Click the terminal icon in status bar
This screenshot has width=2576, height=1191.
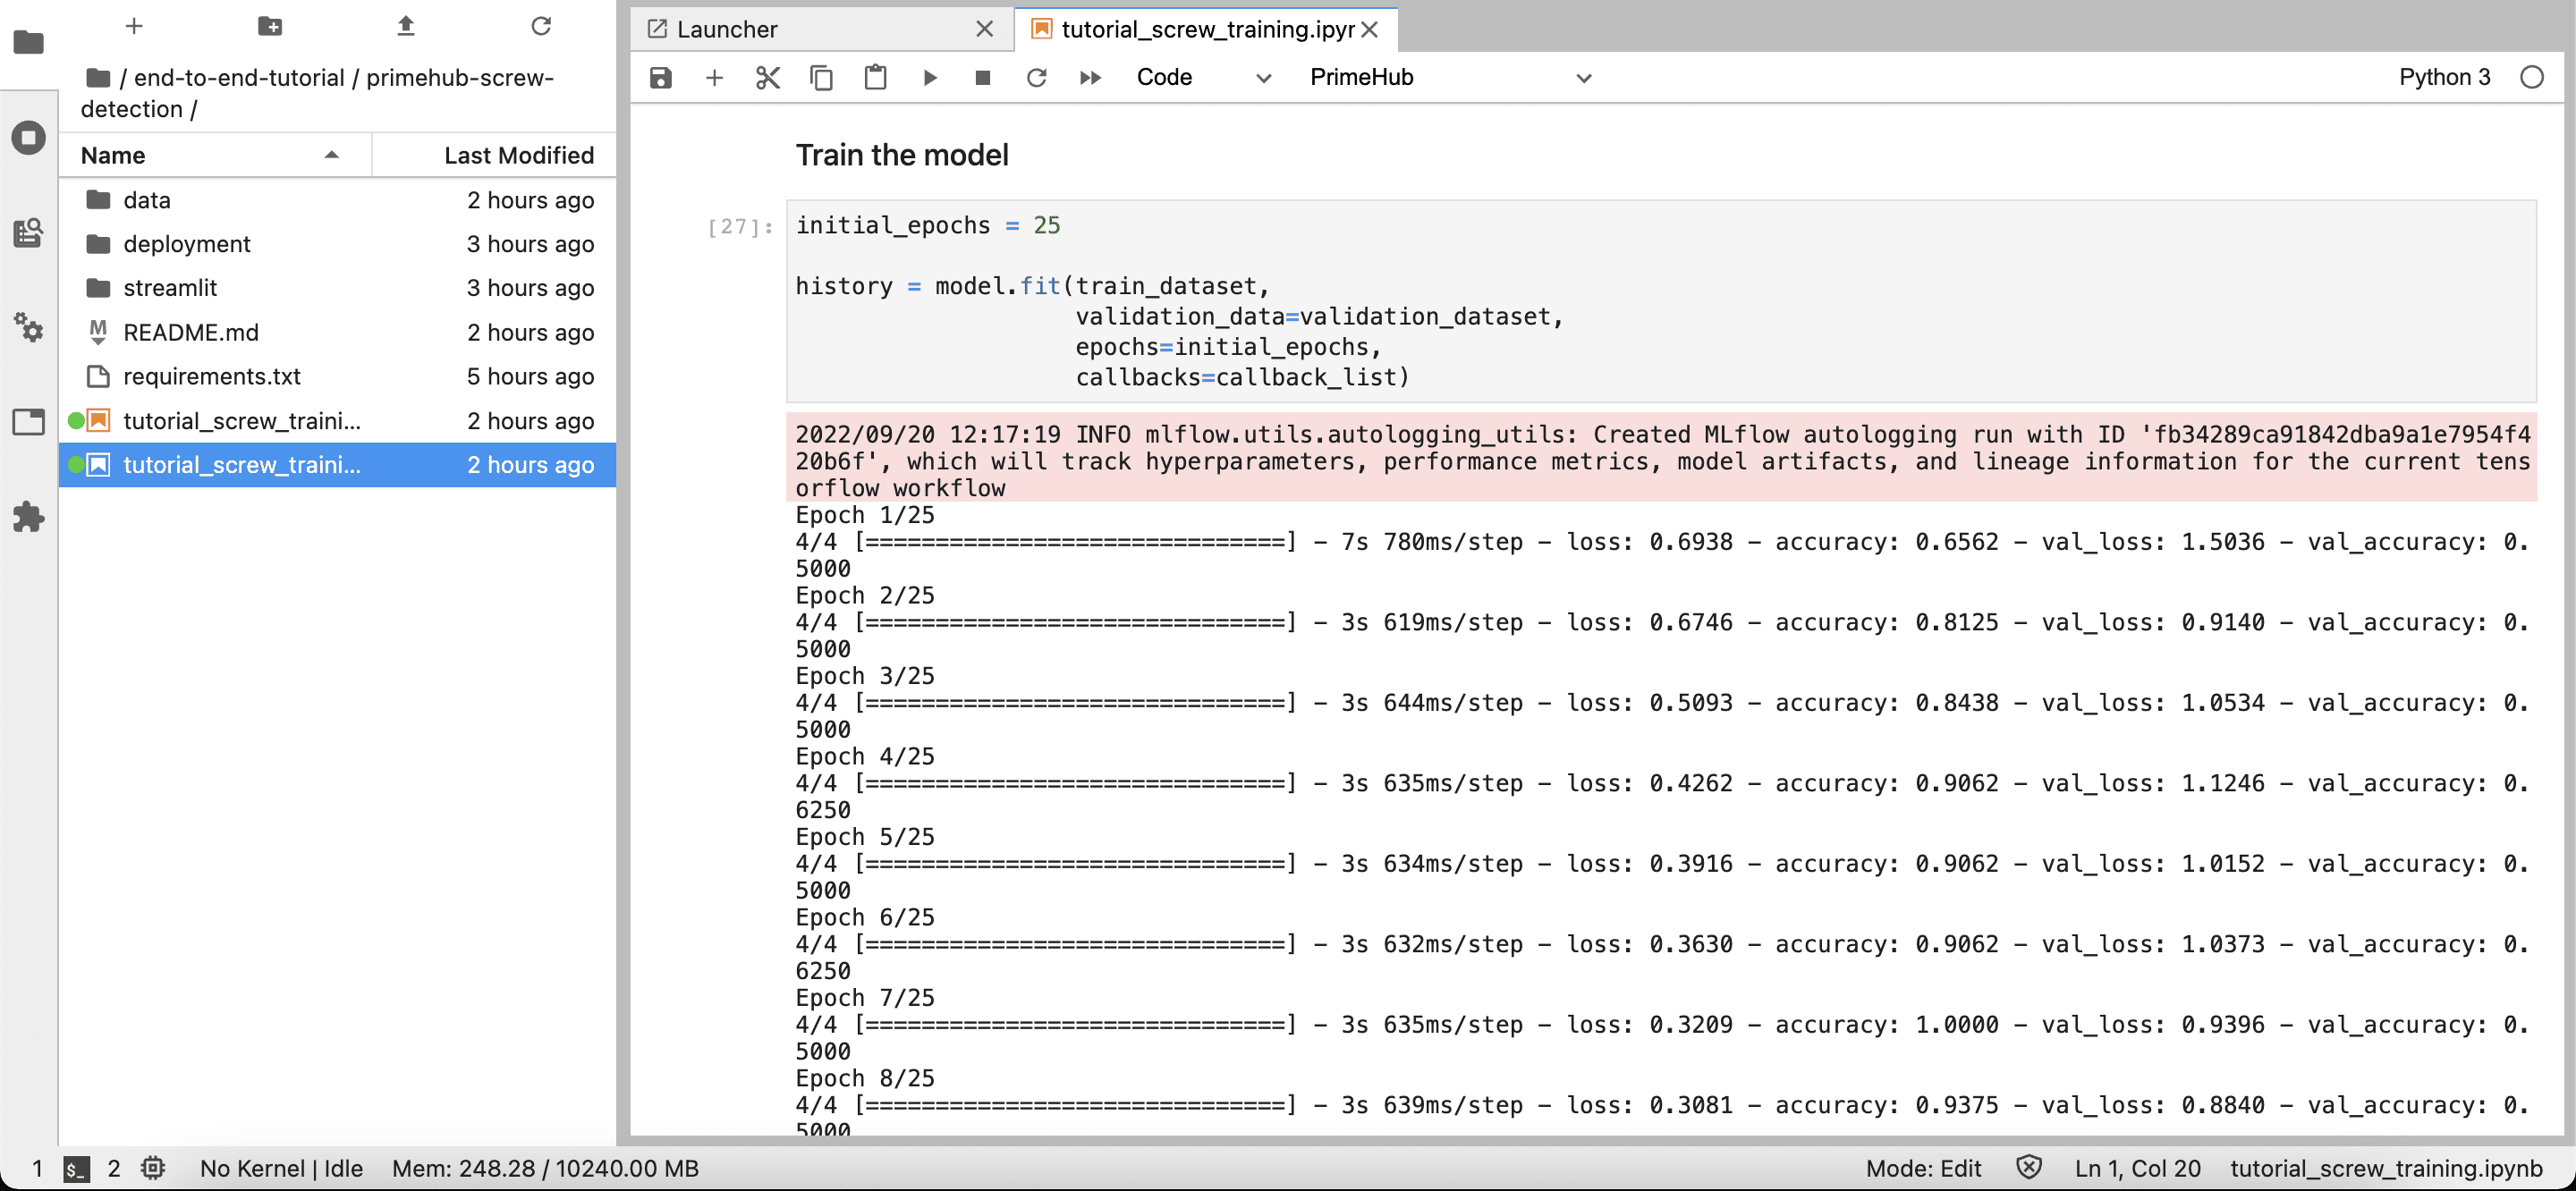(76, 1168)
